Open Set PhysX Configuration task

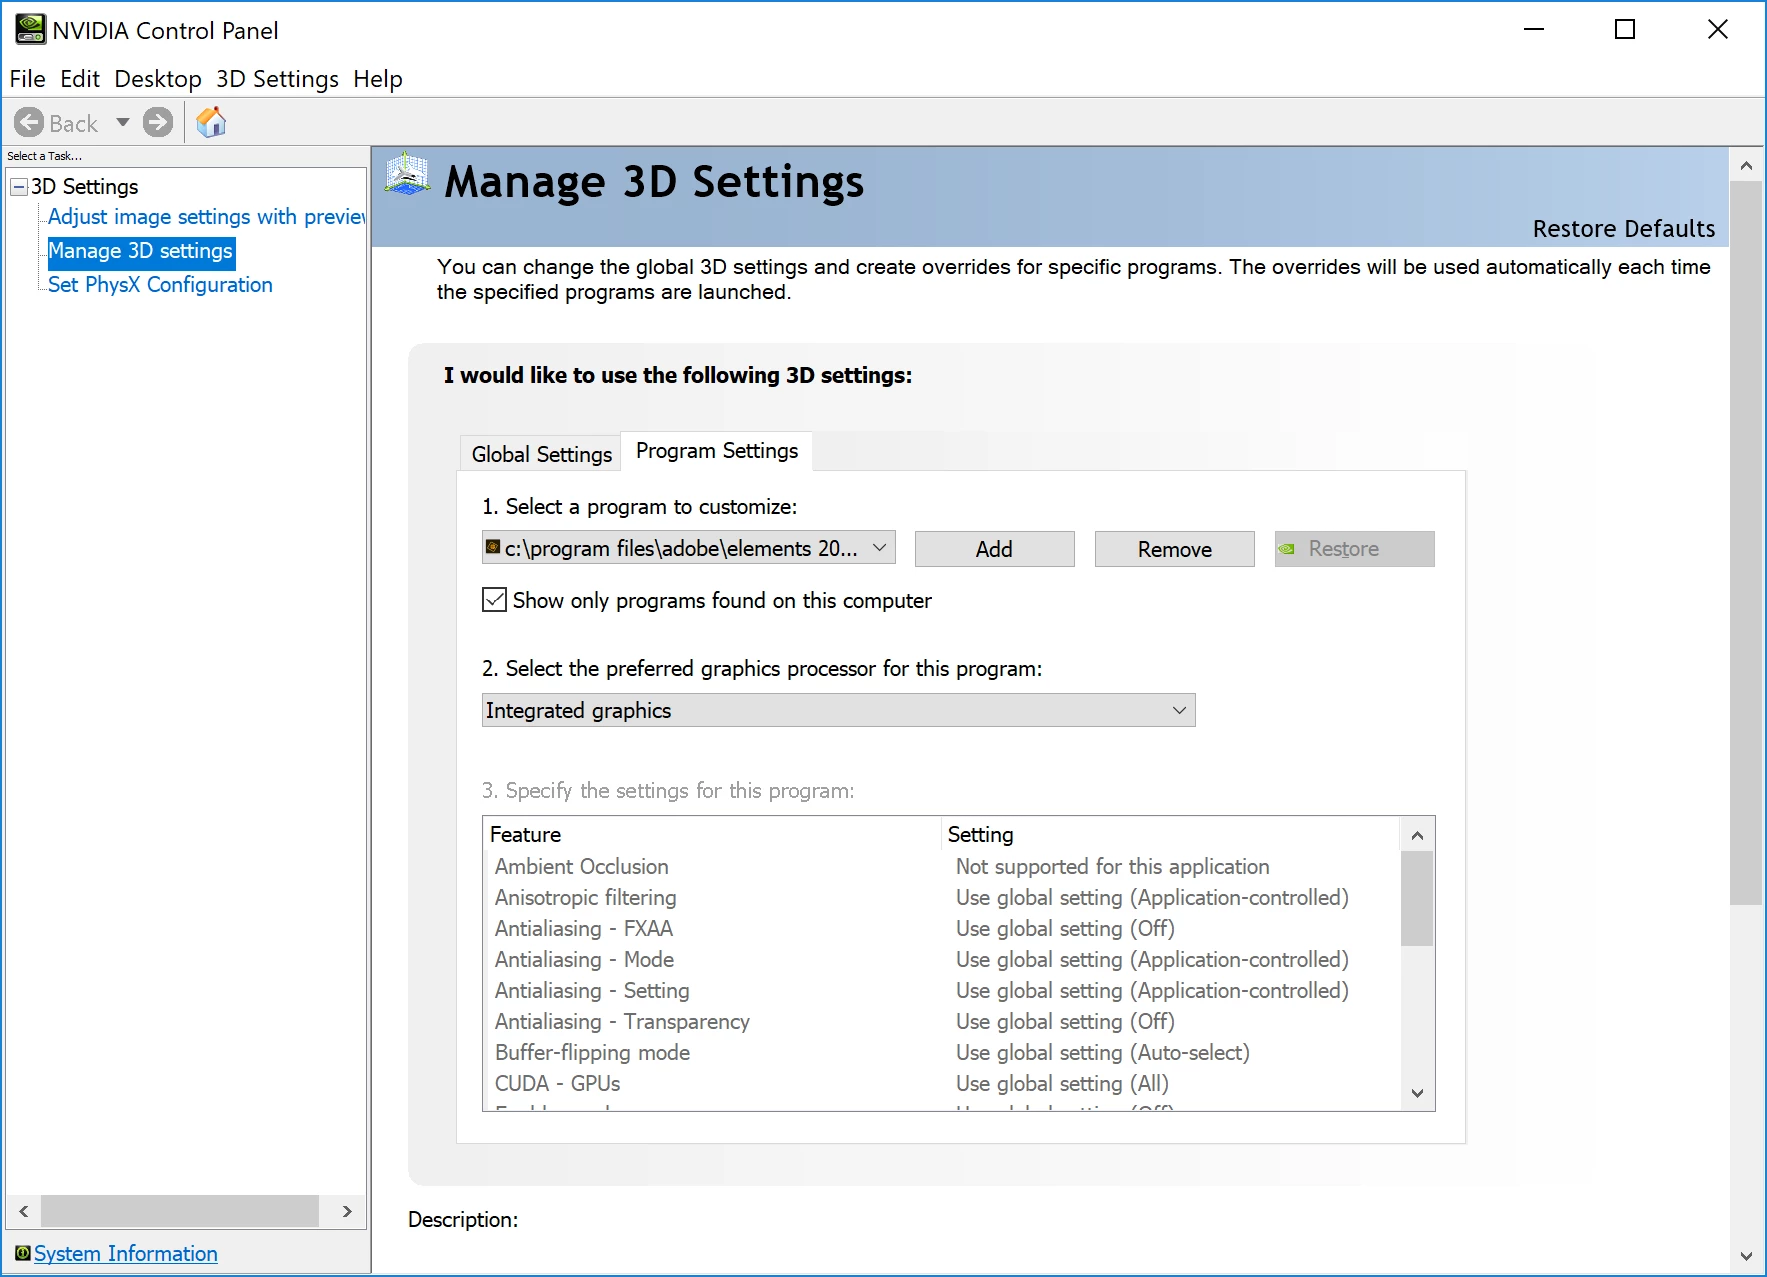click(x=160, y=285)
